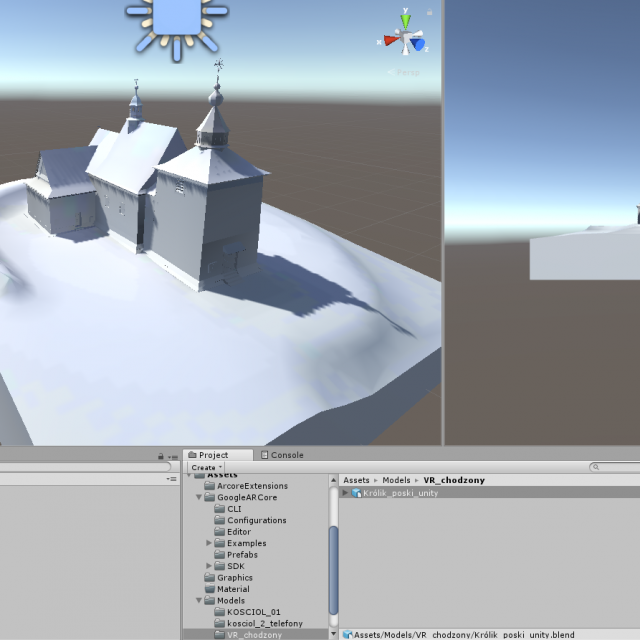Select the KOSCIOL_01 folder
Screen dimensions: 640x640
pos(253,612)
